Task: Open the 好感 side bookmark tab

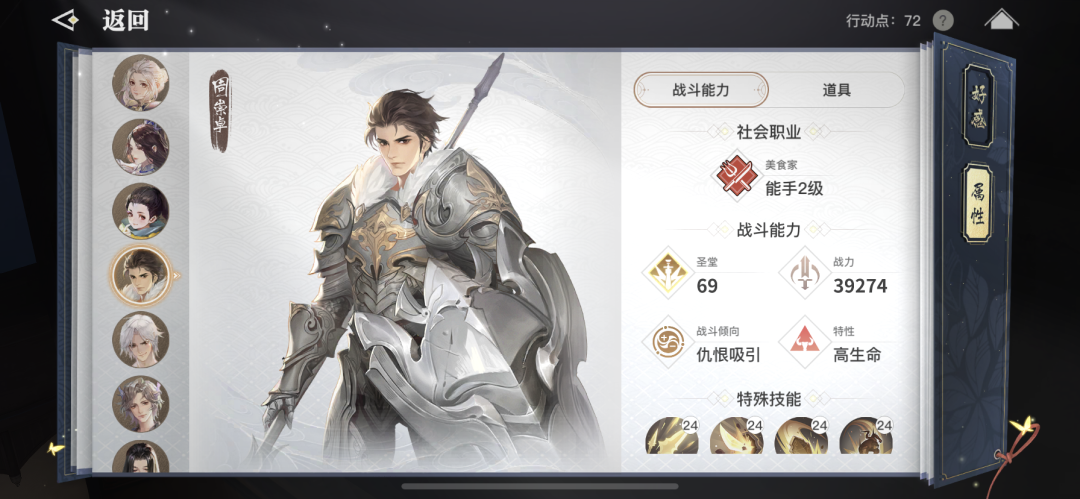Action: click(979, 106)
